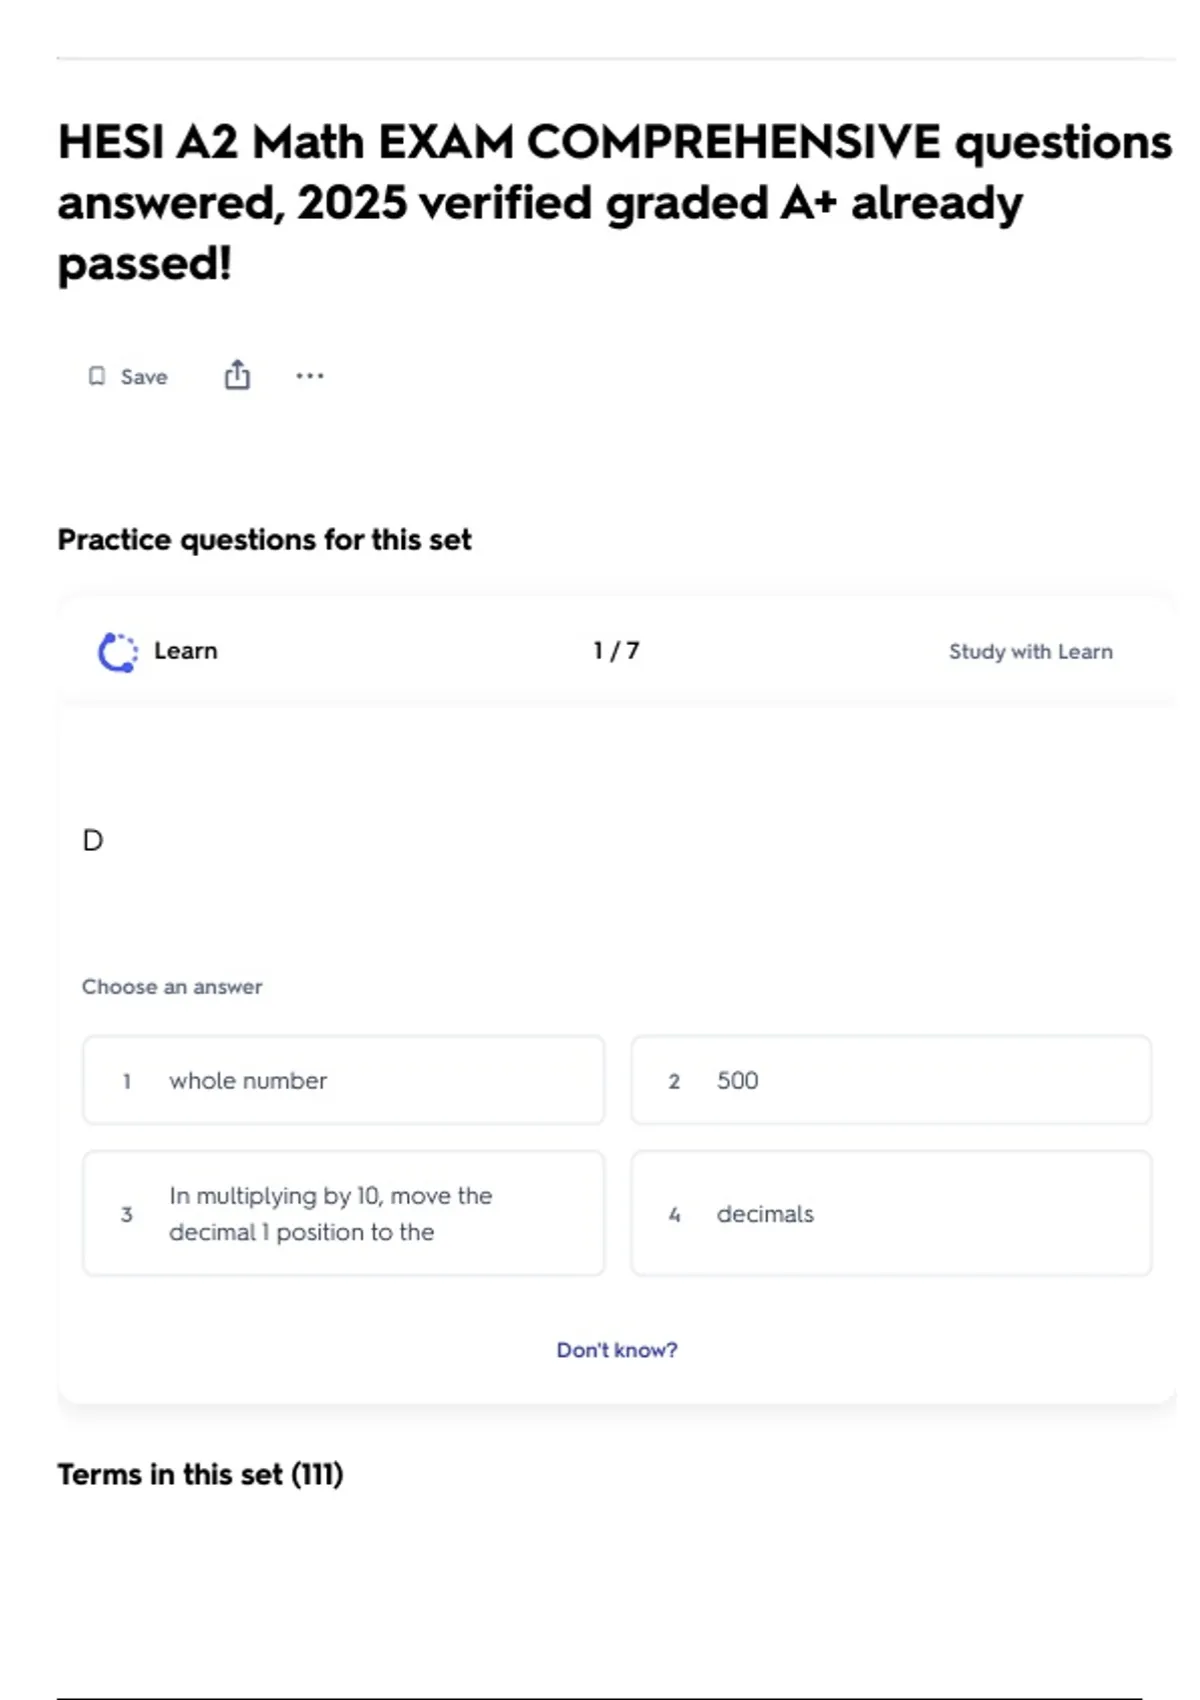Select the answer 'decimals'

(890, 1213)
